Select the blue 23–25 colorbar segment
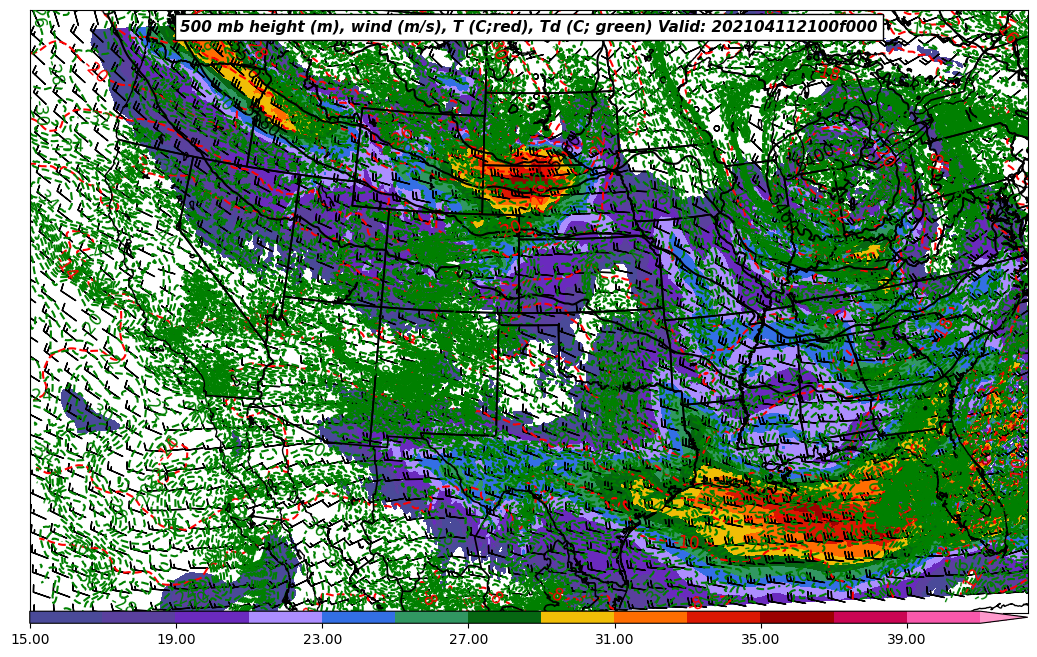This screenshot has height=657, width=1037. point(358,617)
